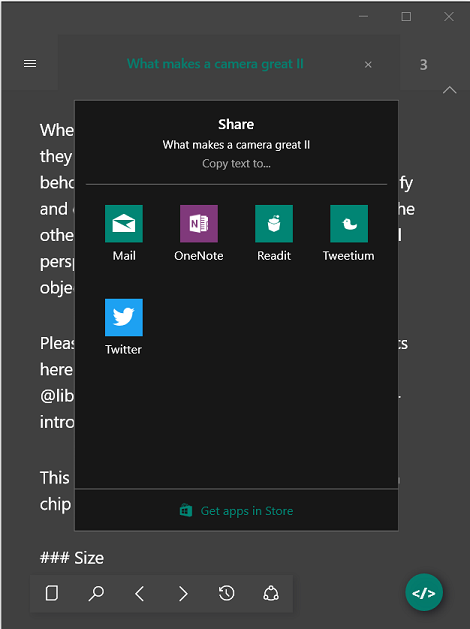Screen dimensions: 470x629
Task: Open the tab counter showing 3
Action: point(423,65)
